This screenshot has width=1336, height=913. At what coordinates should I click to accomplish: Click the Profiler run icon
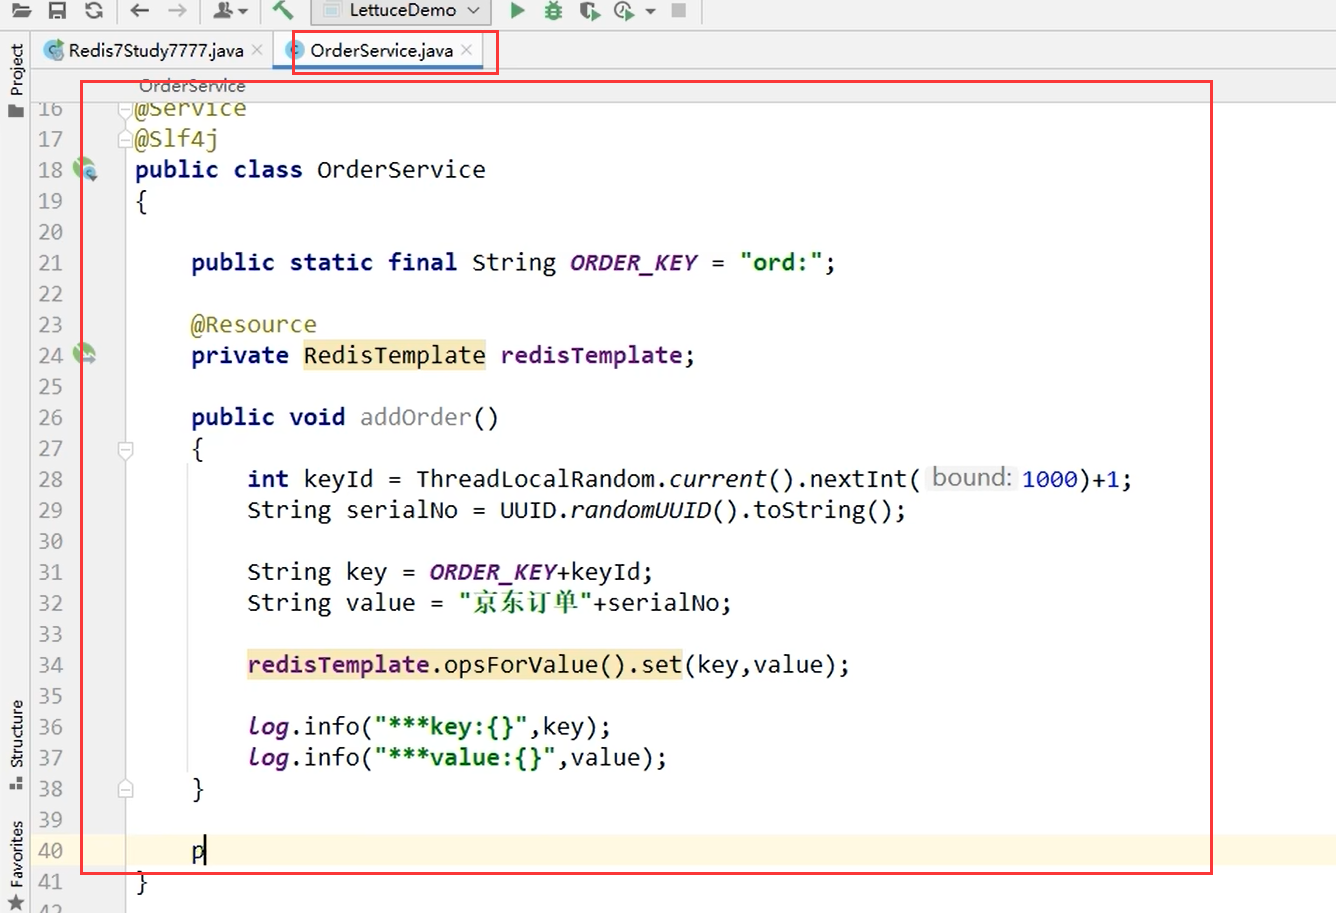[x=624, y=11]
